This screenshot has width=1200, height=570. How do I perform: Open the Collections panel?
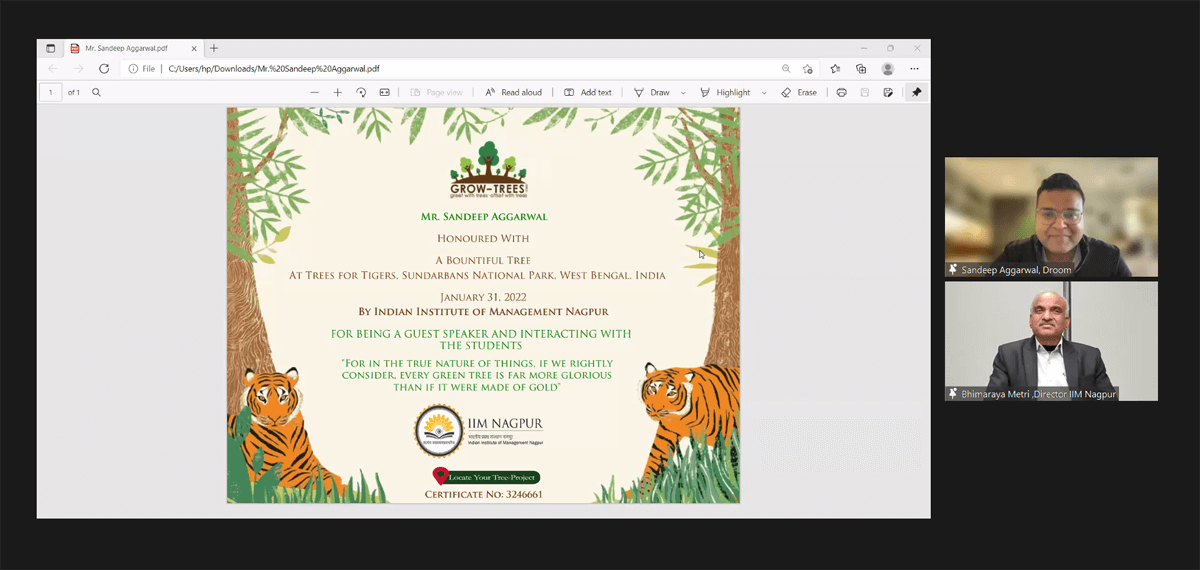[x=861, y=69]
